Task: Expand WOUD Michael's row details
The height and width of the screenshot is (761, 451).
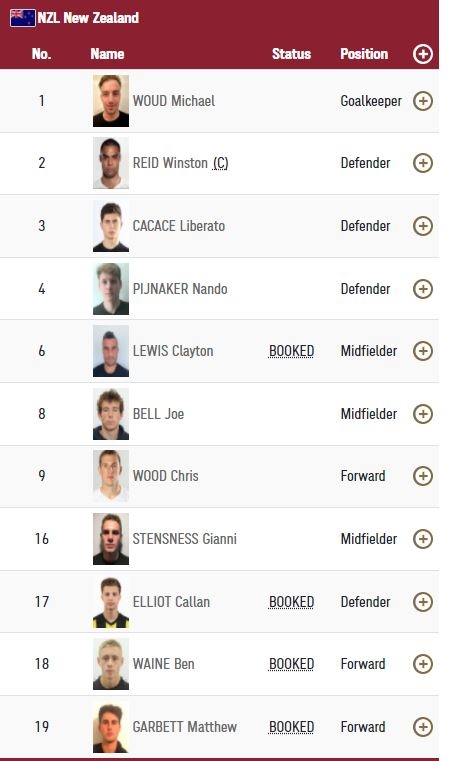Action: pyautogui.click(x=422, y=101)
